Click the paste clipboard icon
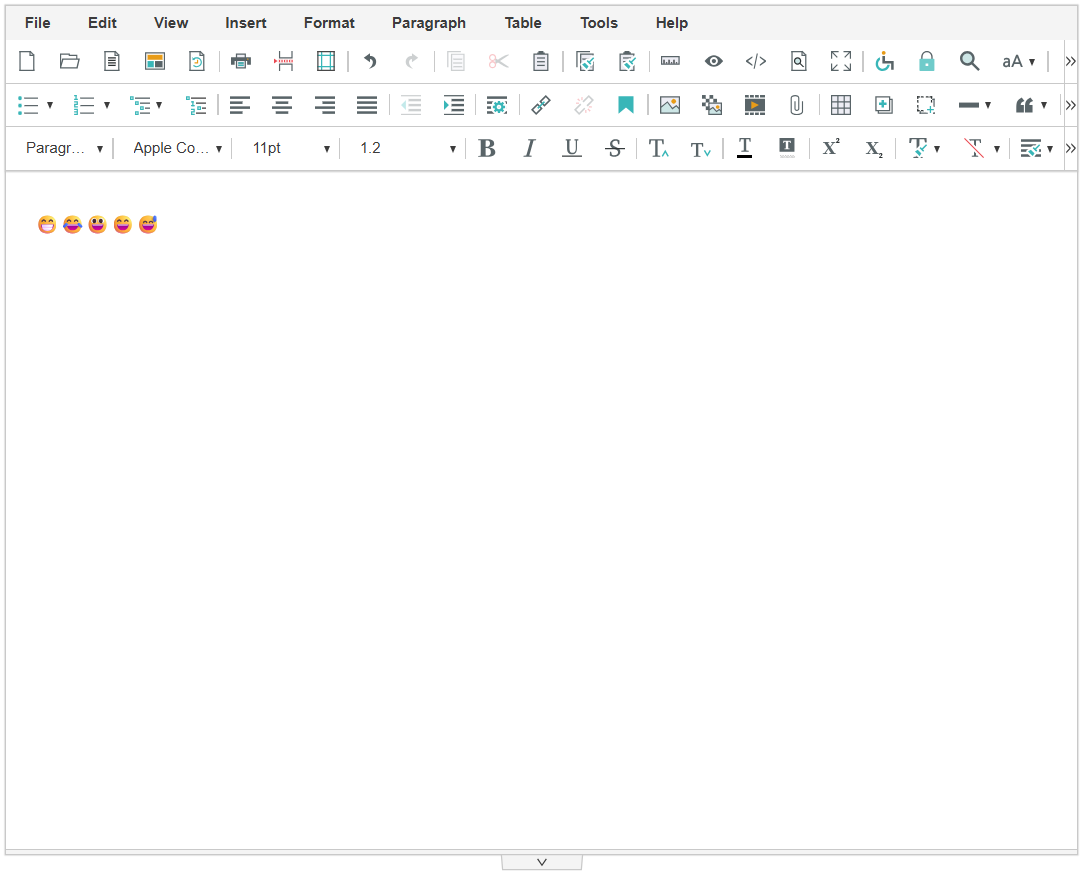 point(541,62)
